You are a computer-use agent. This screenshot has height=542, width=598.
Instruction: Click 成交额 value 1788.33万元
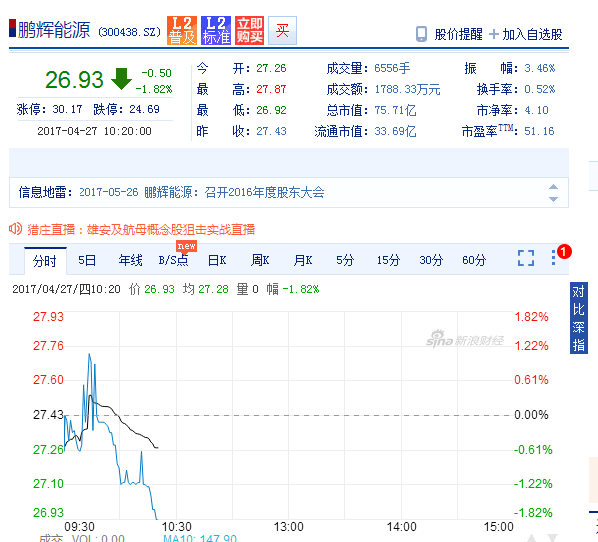pos(407,89)
